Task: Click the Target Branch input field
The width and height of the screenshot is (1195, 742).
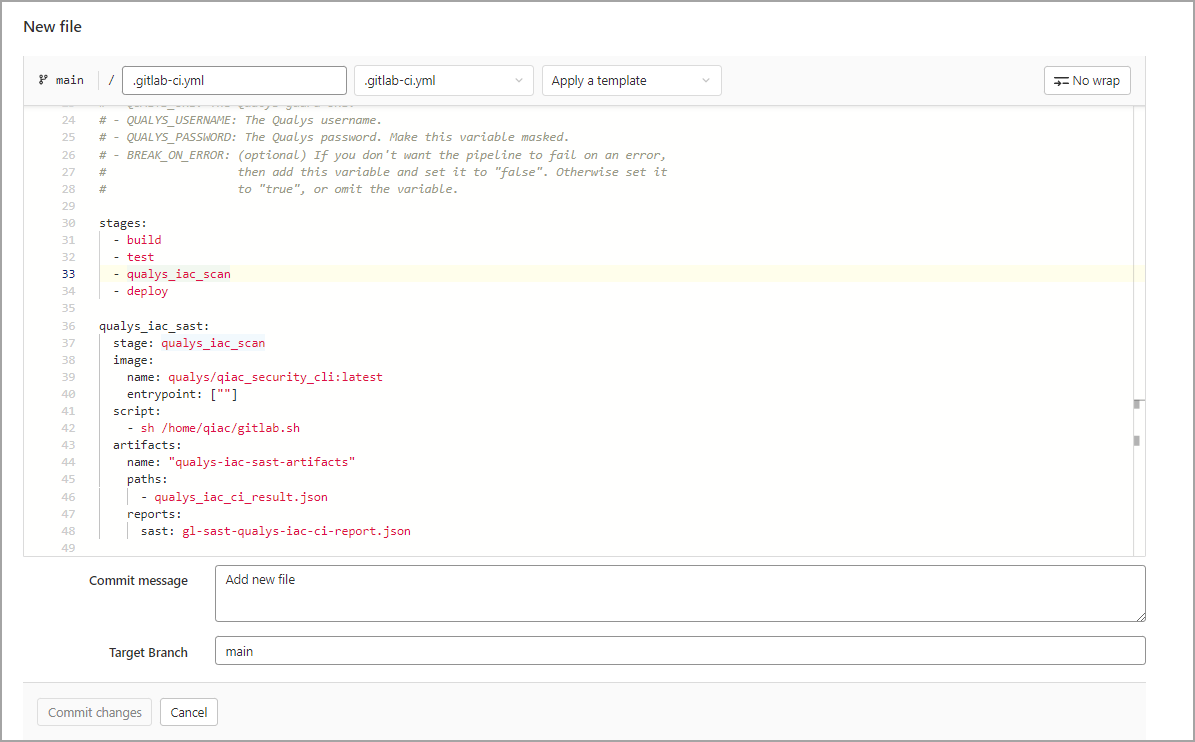Action: point(679,651)
